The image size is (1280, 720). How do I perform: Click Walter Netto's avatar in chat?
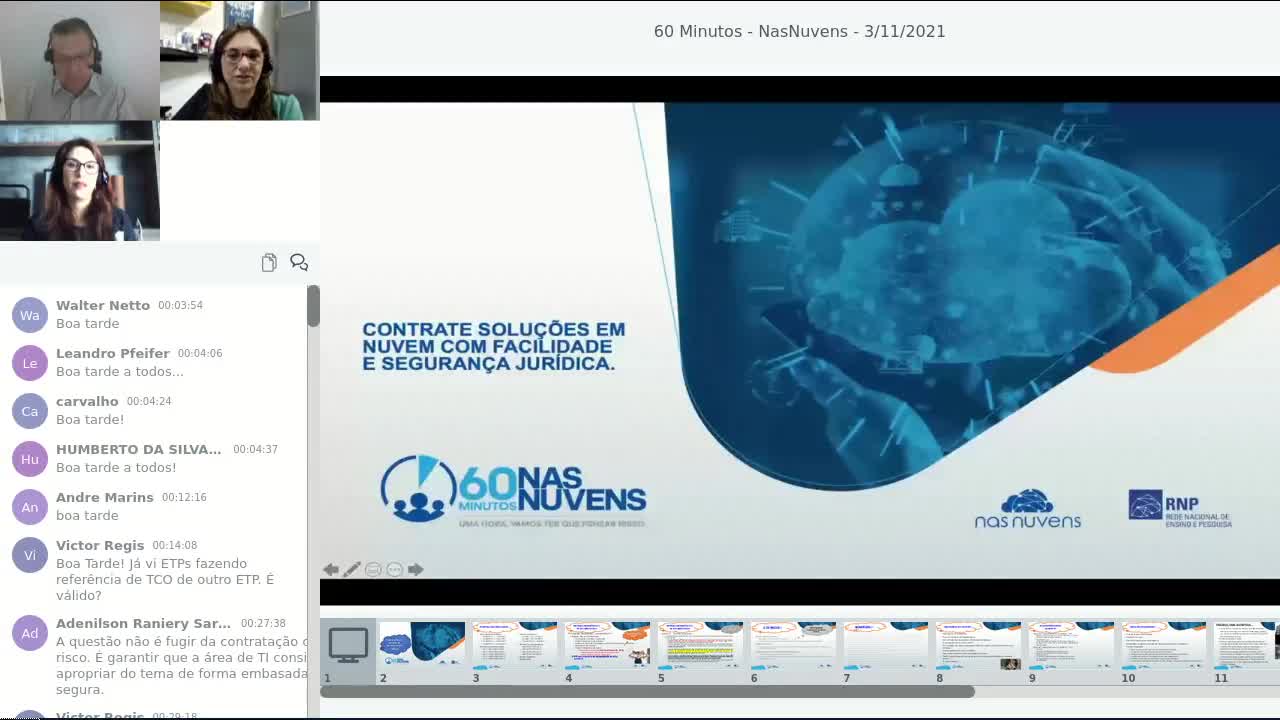click(30, 315)
